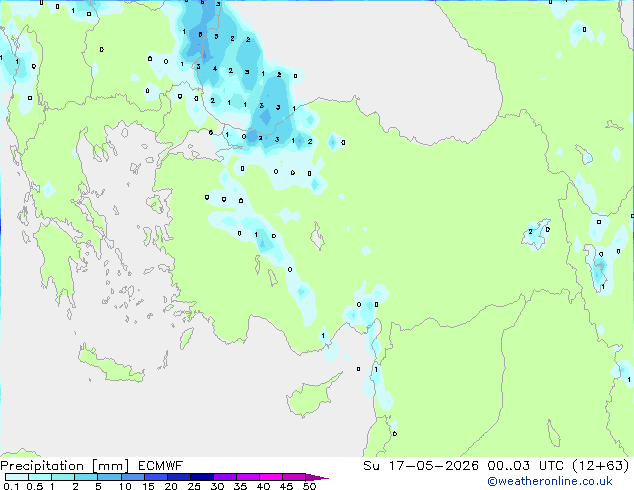Select the 10–15 mm medium blue legend swatch
The height and width of the screenshot is (490, 634).
tap(133, 477)
